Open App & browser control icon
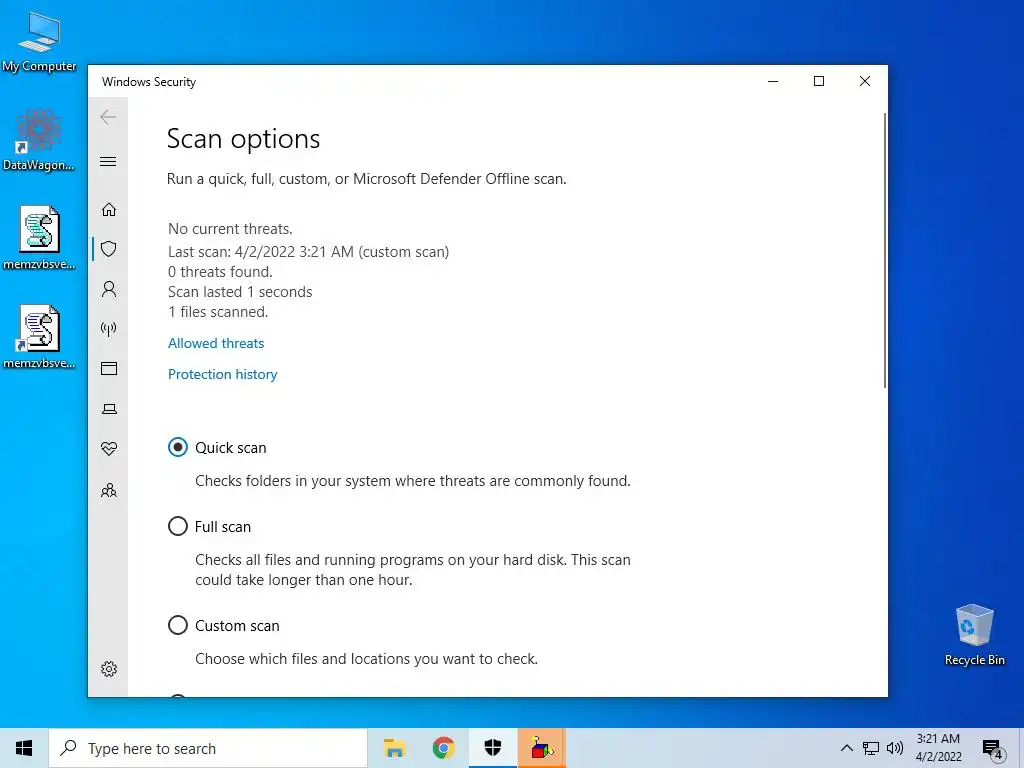The width and height of the screenshot is (1024, 768). tap(108, 369)
